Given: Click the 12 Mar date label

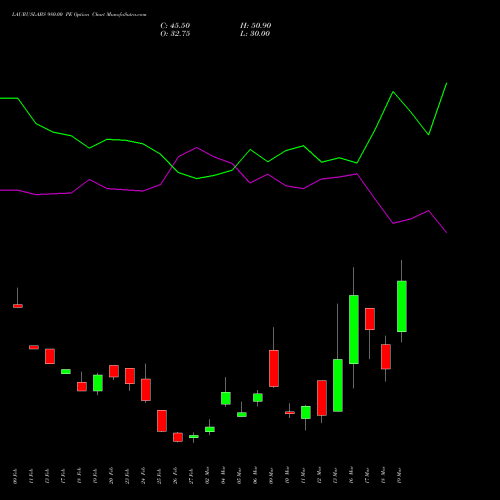Looking at the screenshot, I should (319, 476).
